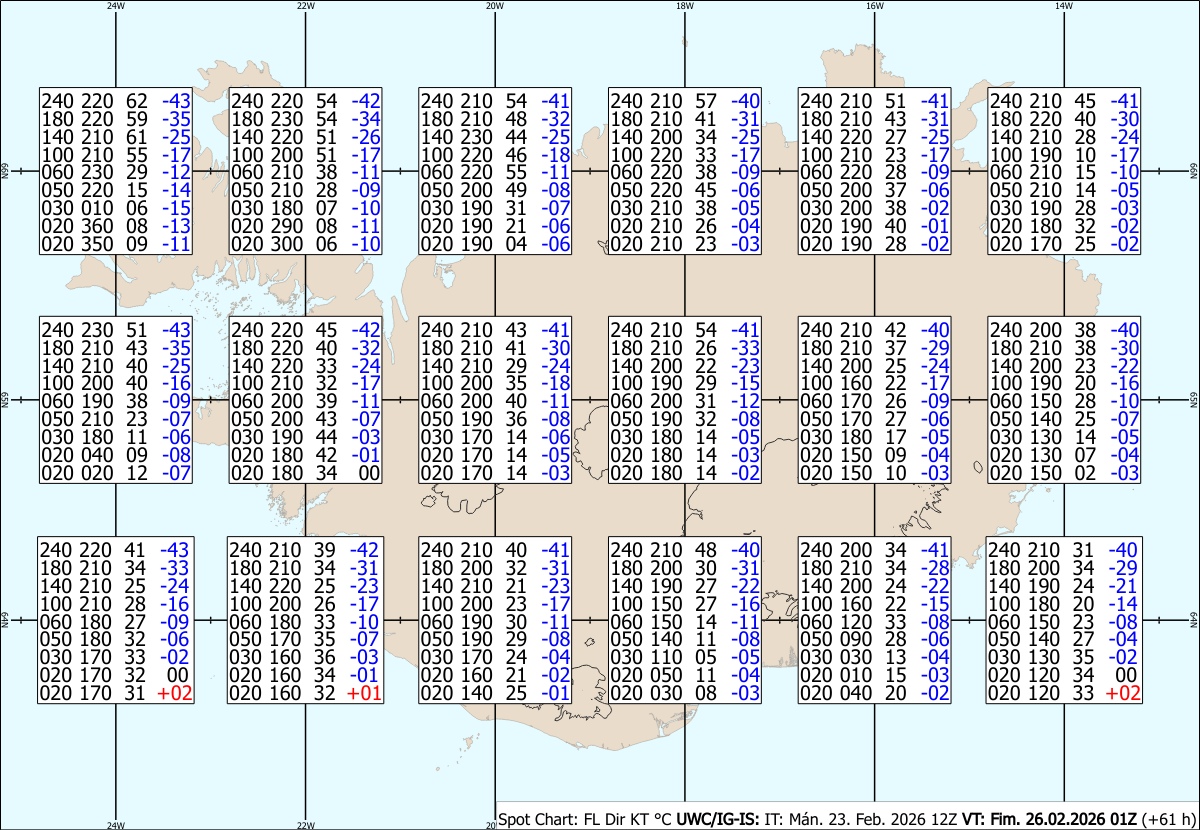Viewport: 1200px width, 830px height.
Task: Click the row 240 210 57 -40
Action: (x=685, y=100)
